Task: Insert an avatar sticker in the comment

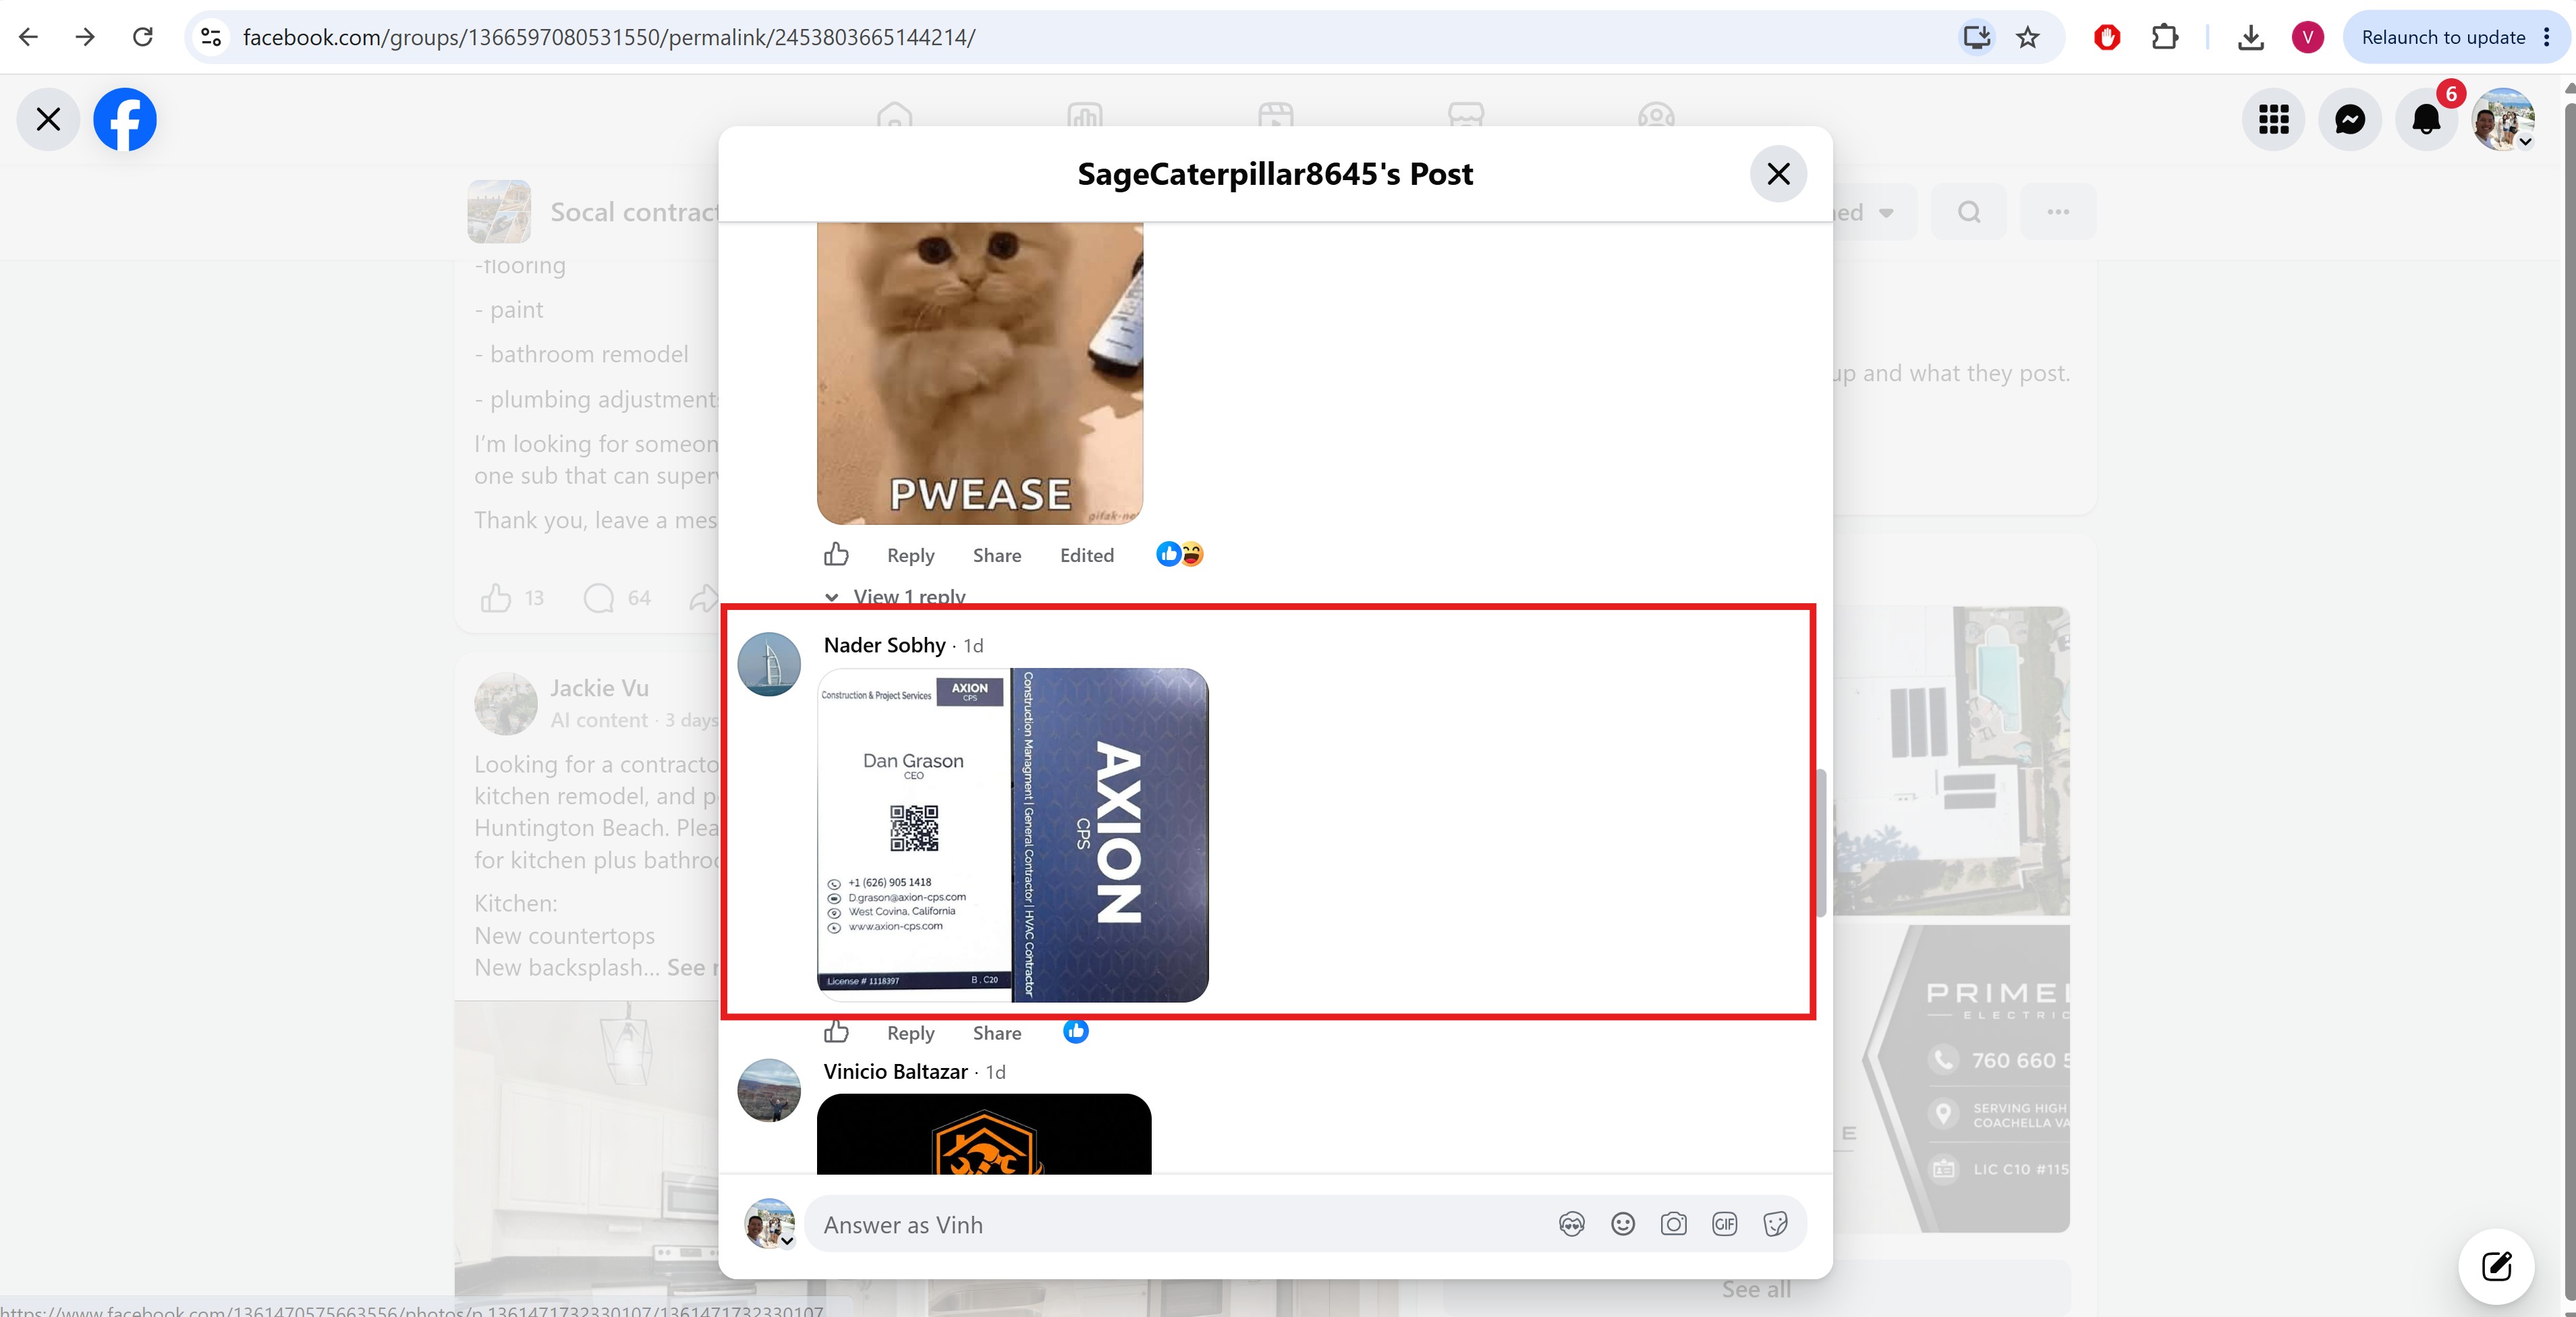Action: tap(1571, 1224)
